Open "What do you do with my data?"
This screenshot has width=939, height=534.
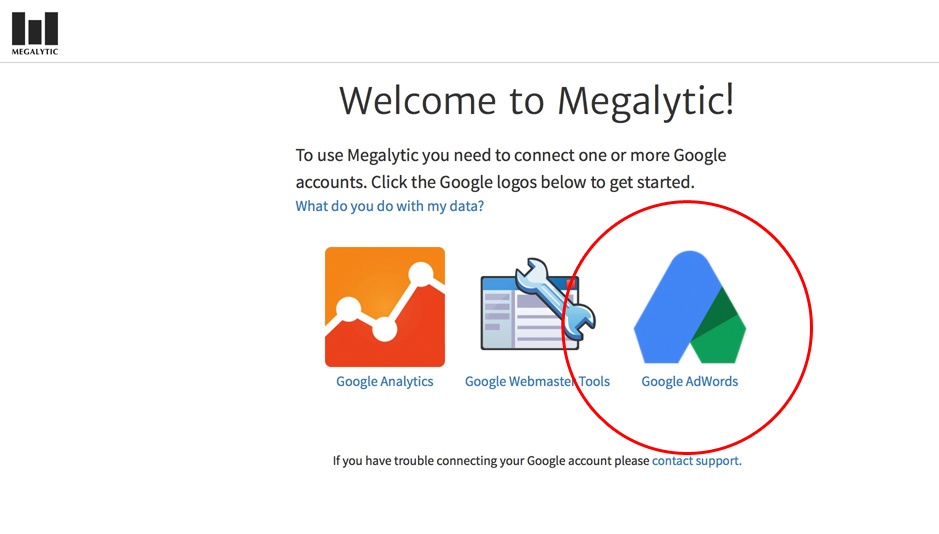tap(389, 206)
